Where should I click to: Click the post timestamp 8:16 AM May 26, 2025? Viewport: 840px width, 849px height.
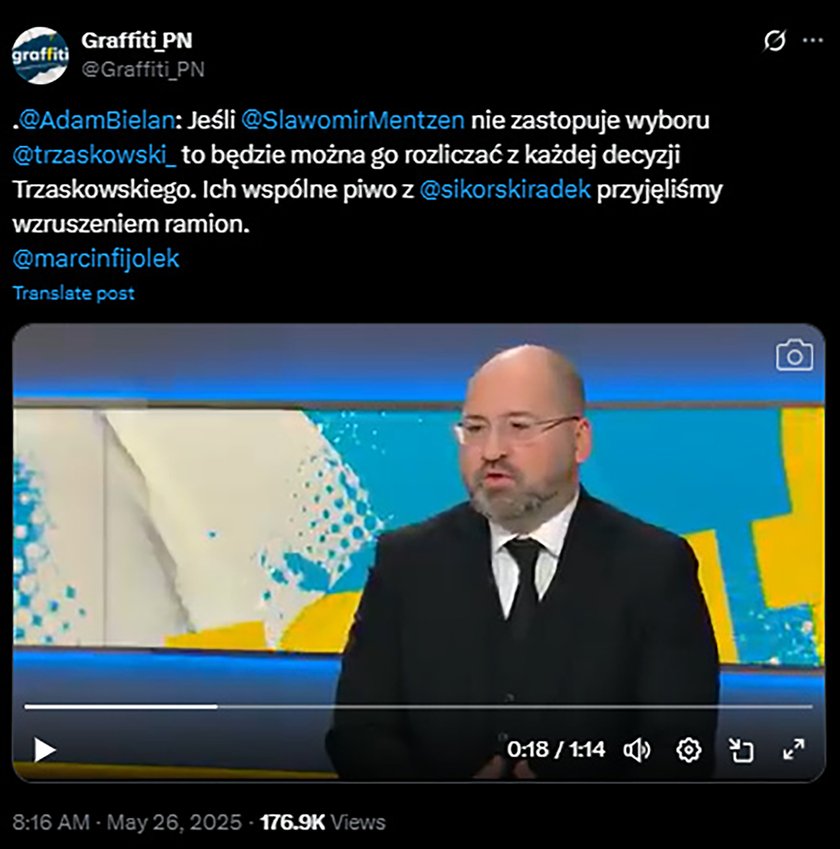[x=127, y=822]
